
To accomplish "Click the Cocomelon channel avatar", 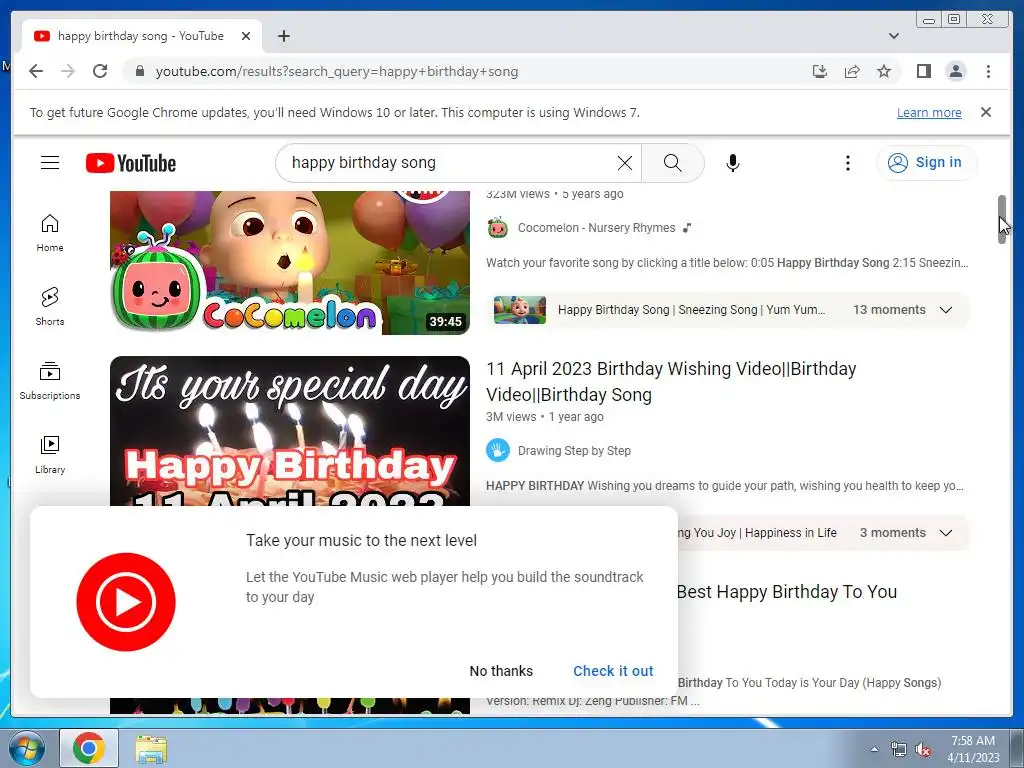I will click(498, 227).
